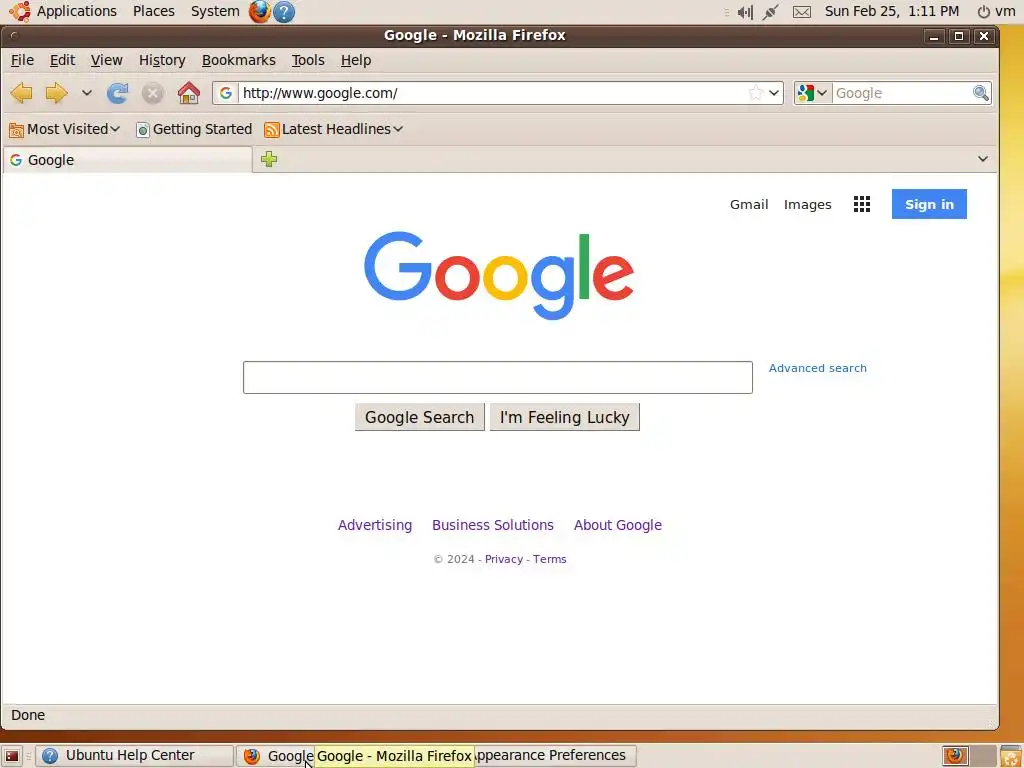
Task: Click the Google favicon in the address bar
Action: (x=226, y=93)
